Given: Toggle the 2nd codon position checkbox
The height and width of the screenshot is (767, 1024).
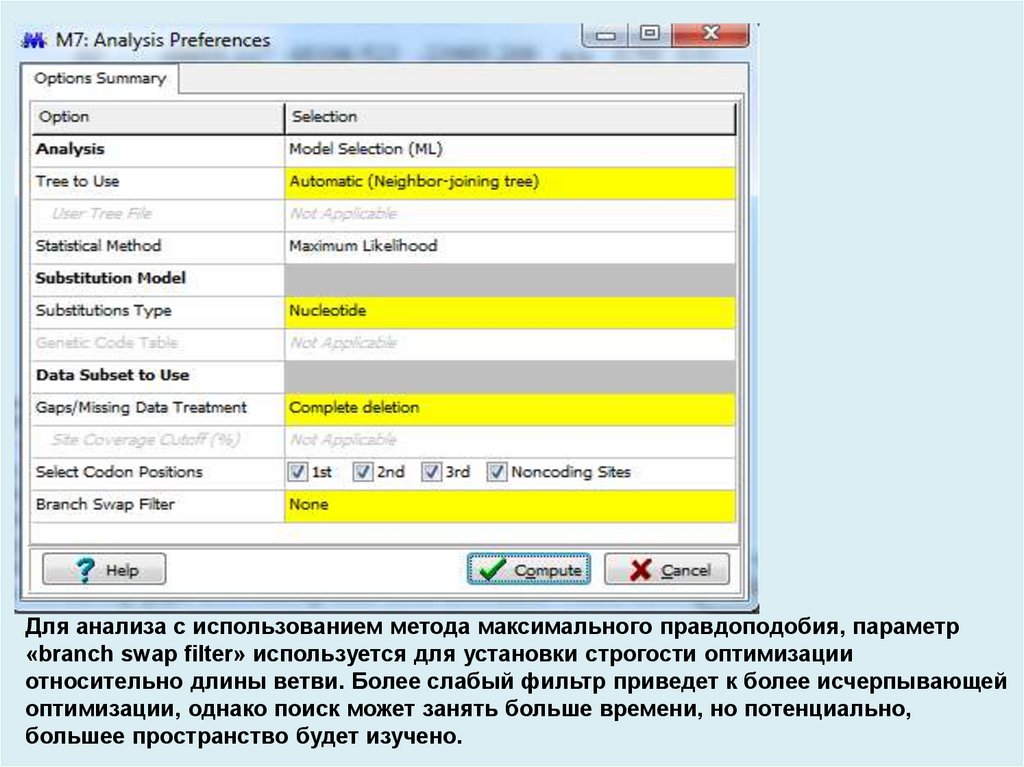Looking at the screenshot, I should pyautogui.click(x=362, y=472).
